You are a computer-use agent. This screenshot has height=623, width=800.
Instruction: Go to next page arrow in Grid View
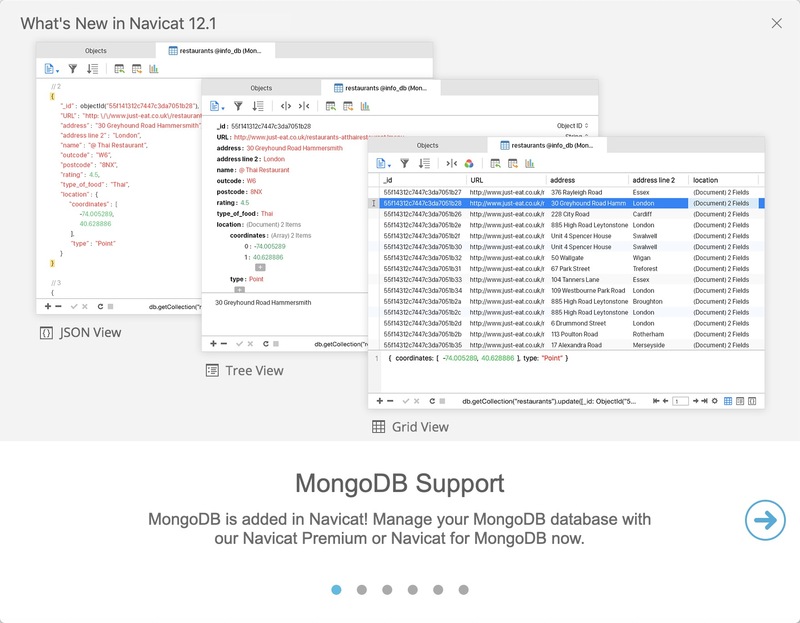[695, 401]
